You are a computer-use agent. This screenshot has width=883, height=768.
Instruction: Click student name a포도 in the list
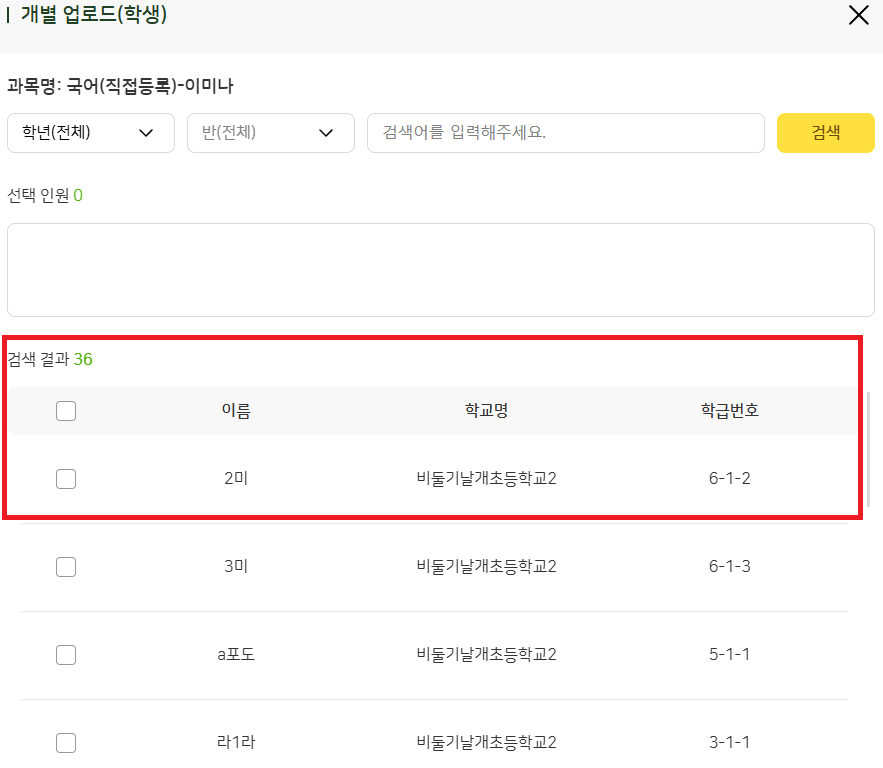pyautogui.click(x=236, y=655)
